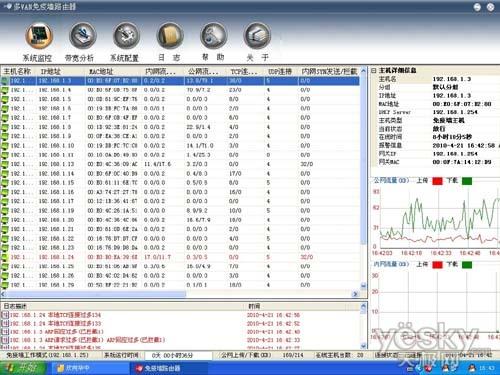Select IP cell 192.168.1.14
The height and width of the screenshot is (375, 500).
(56, 174)
